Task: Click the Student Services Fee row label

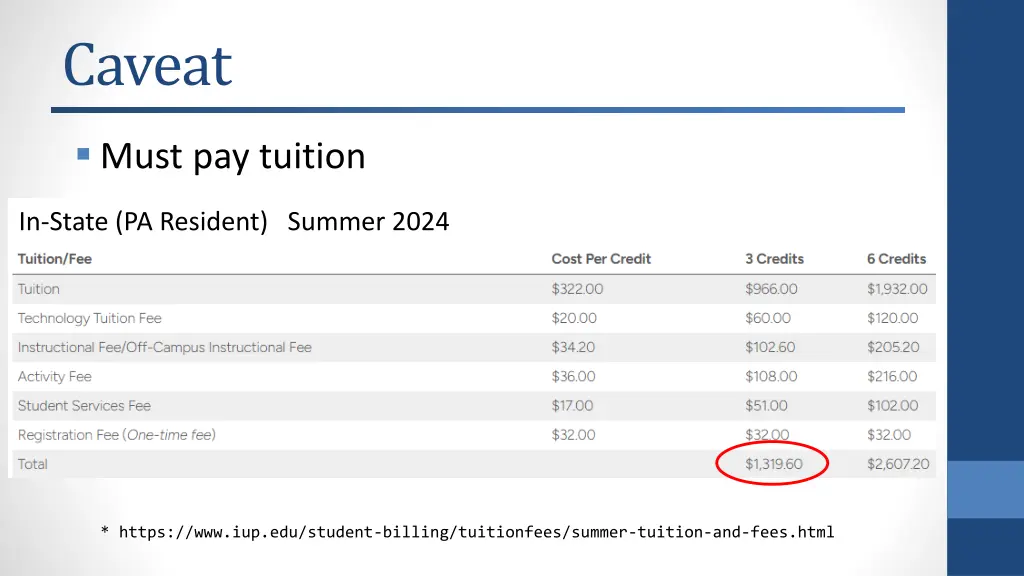Action: 84,406
